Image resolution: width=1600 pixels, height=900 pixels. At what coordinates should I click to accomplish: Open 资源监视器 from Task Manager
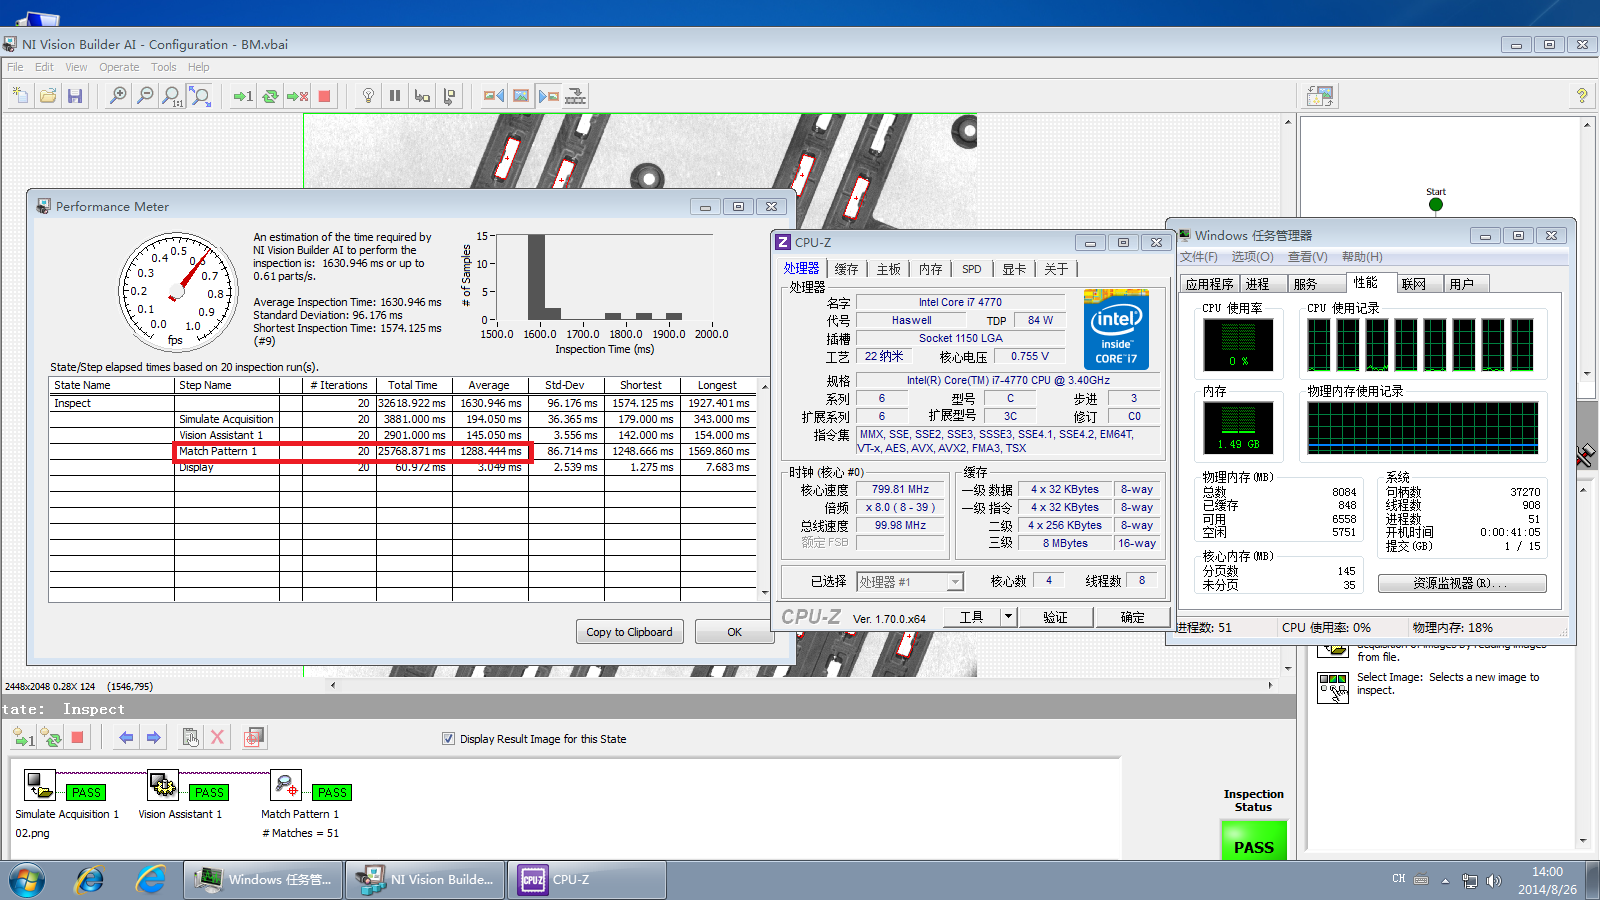(x=1462, y=583)
